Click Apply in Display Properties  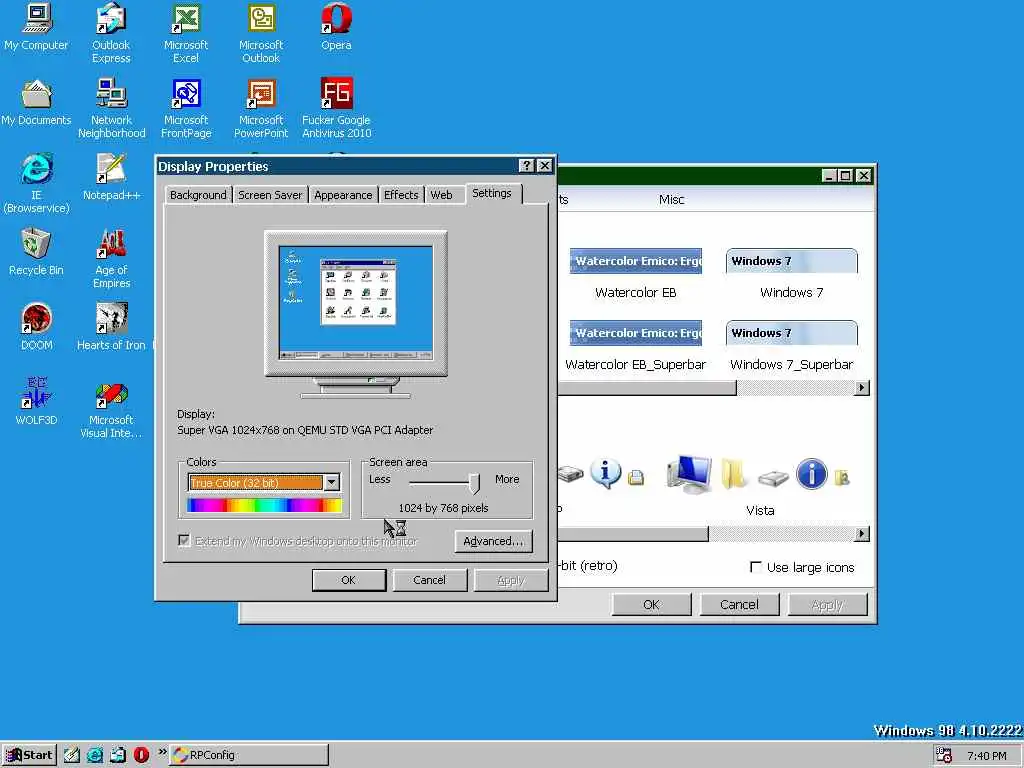pyautogui.click(x=511, y=580)
